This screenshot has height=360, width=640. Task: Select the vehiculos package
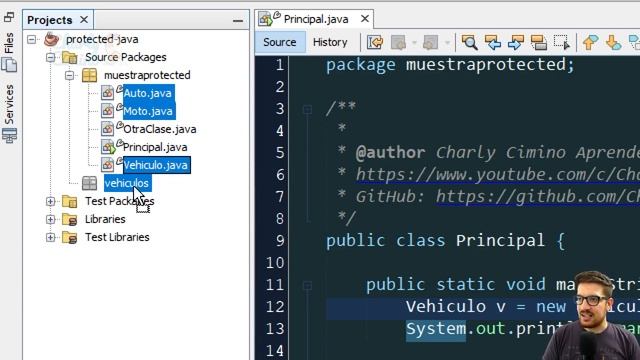pos(127,183)
